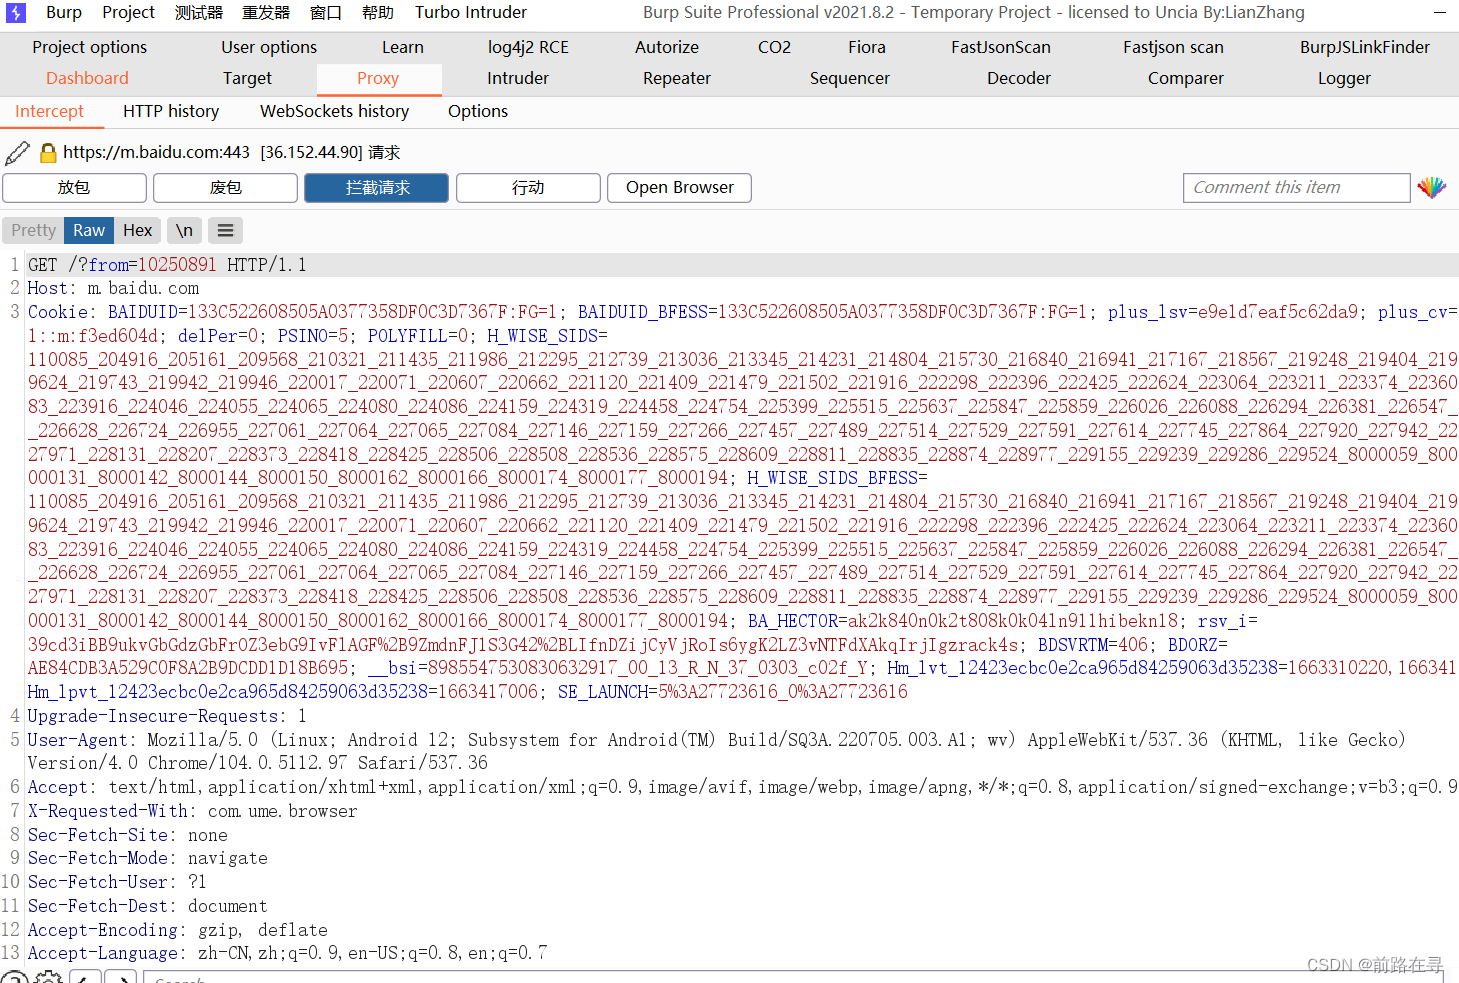Switch the editor to Hex view
The height and width of the screenshot is (983, 1459).
138,230
